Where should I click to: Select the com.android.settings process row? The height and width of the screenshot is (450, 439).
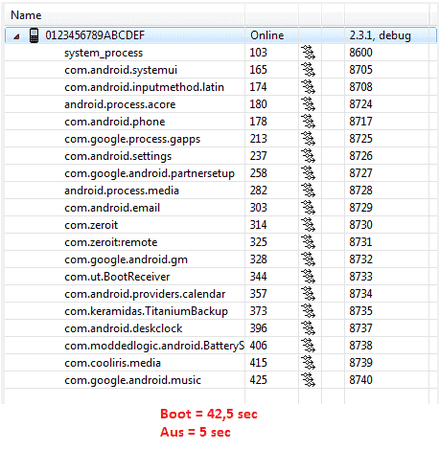[220, 156]
